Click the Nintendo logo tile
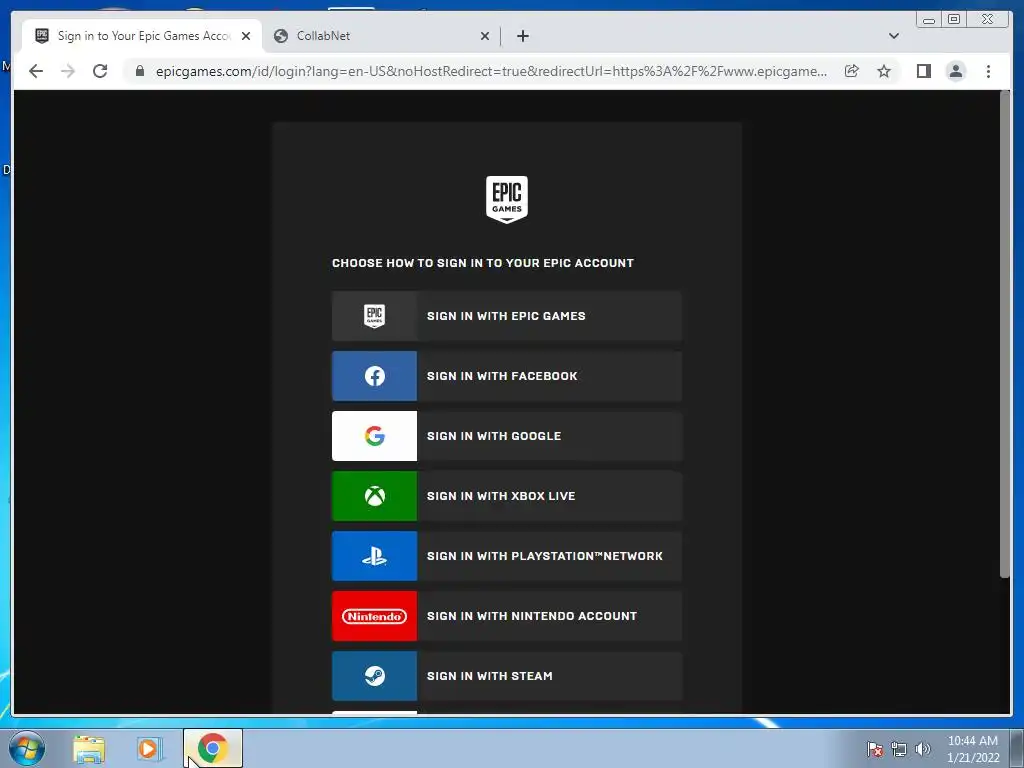1024x768 pixels. point(374,616)
